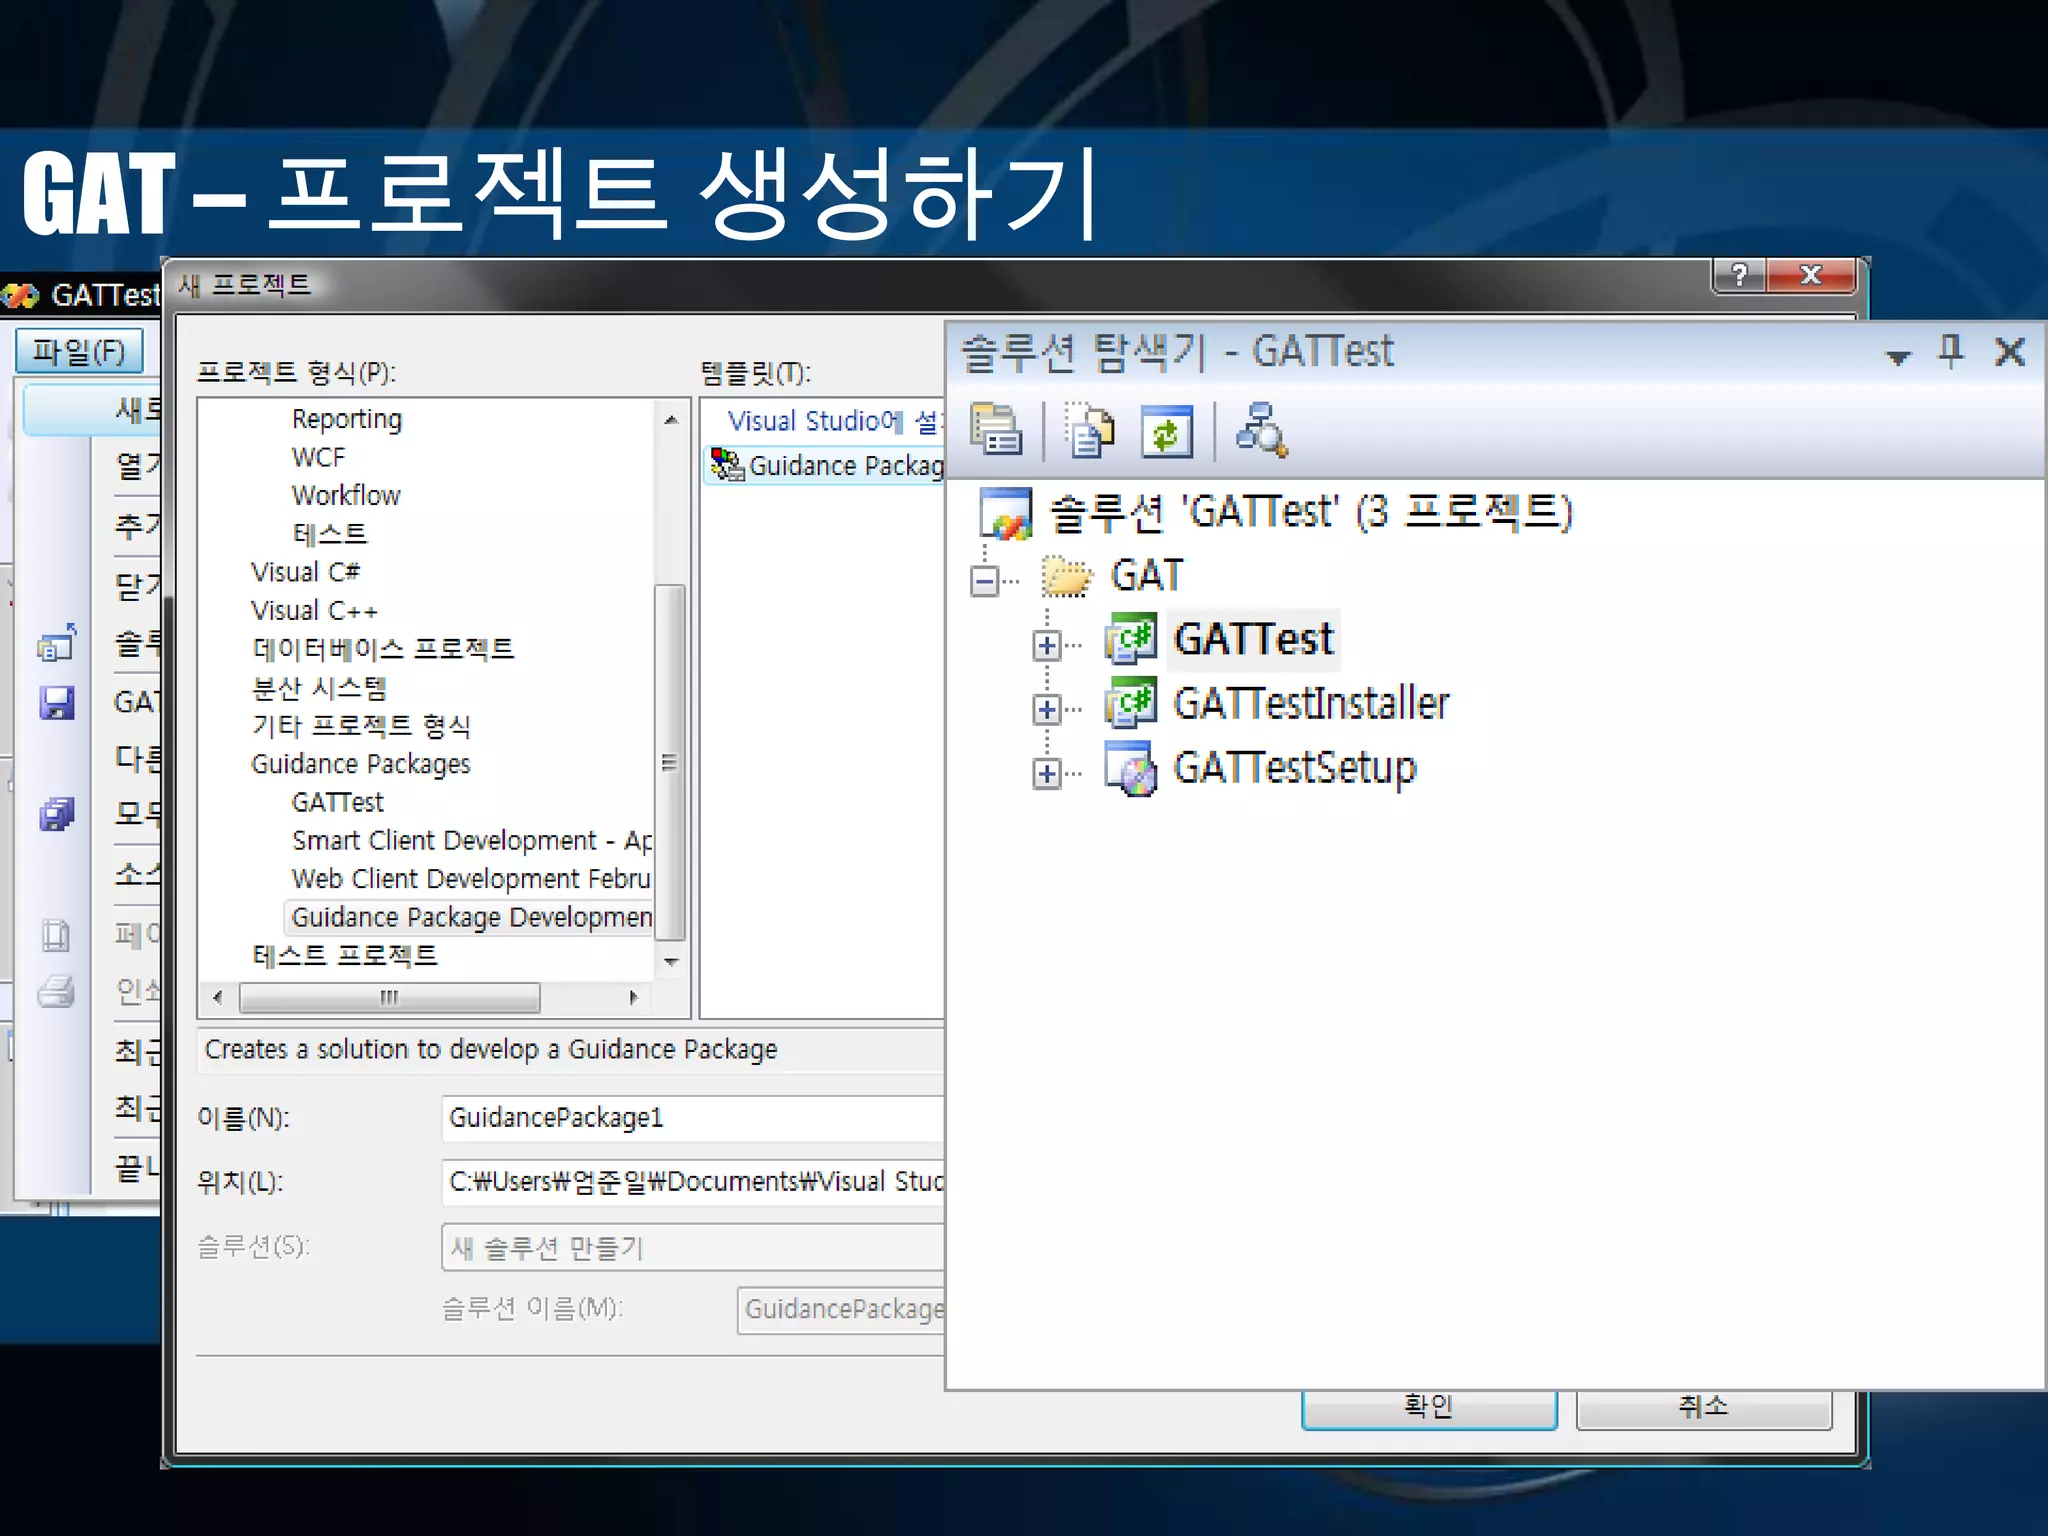Click the 이름(N) name input field
Screen dimensions: 2048x1536
tap(693, 1118)
